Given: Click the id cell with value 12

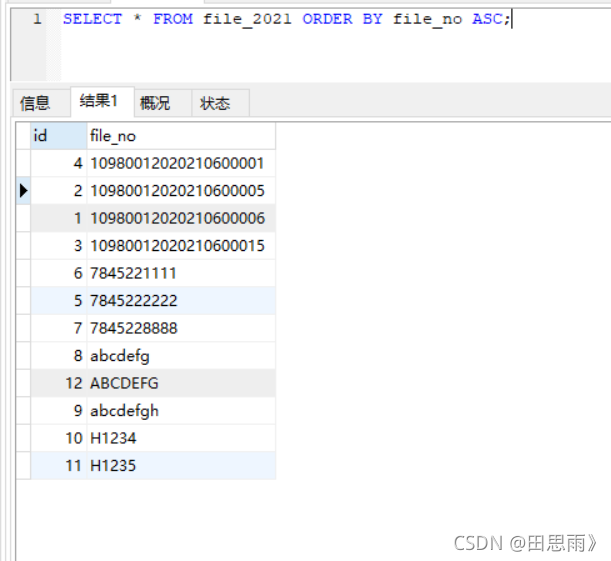Looking at the screenshot, I should (58, 383).
